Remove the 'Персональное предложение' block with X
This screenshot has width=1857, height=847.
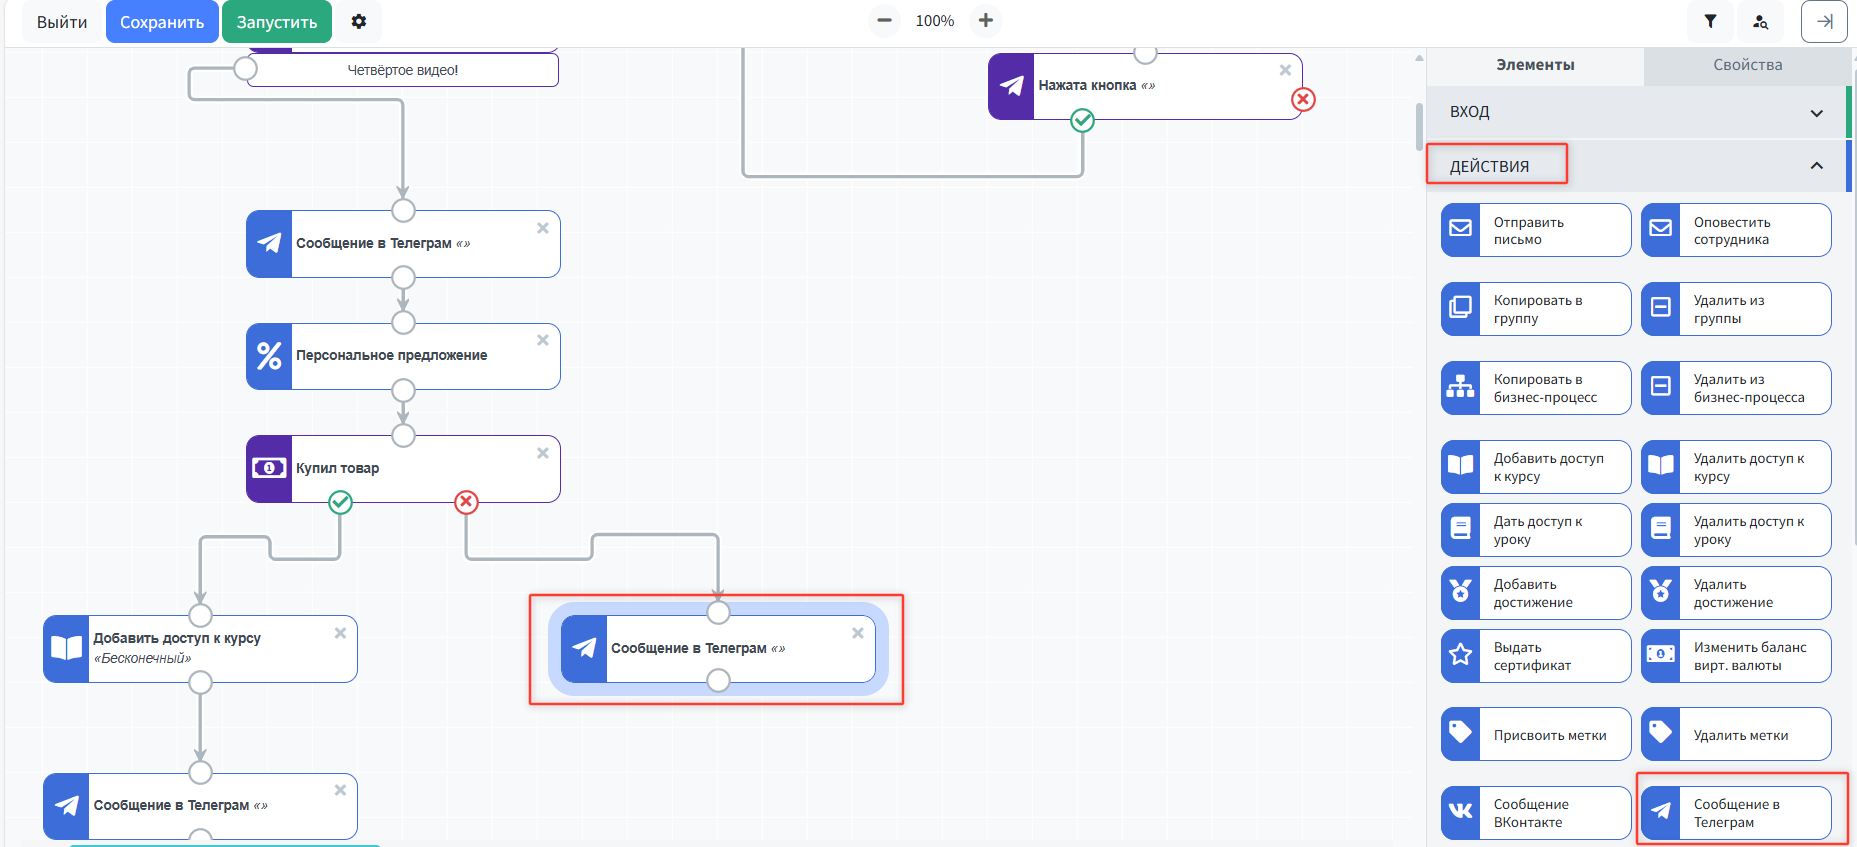click(x=543, y=340)
